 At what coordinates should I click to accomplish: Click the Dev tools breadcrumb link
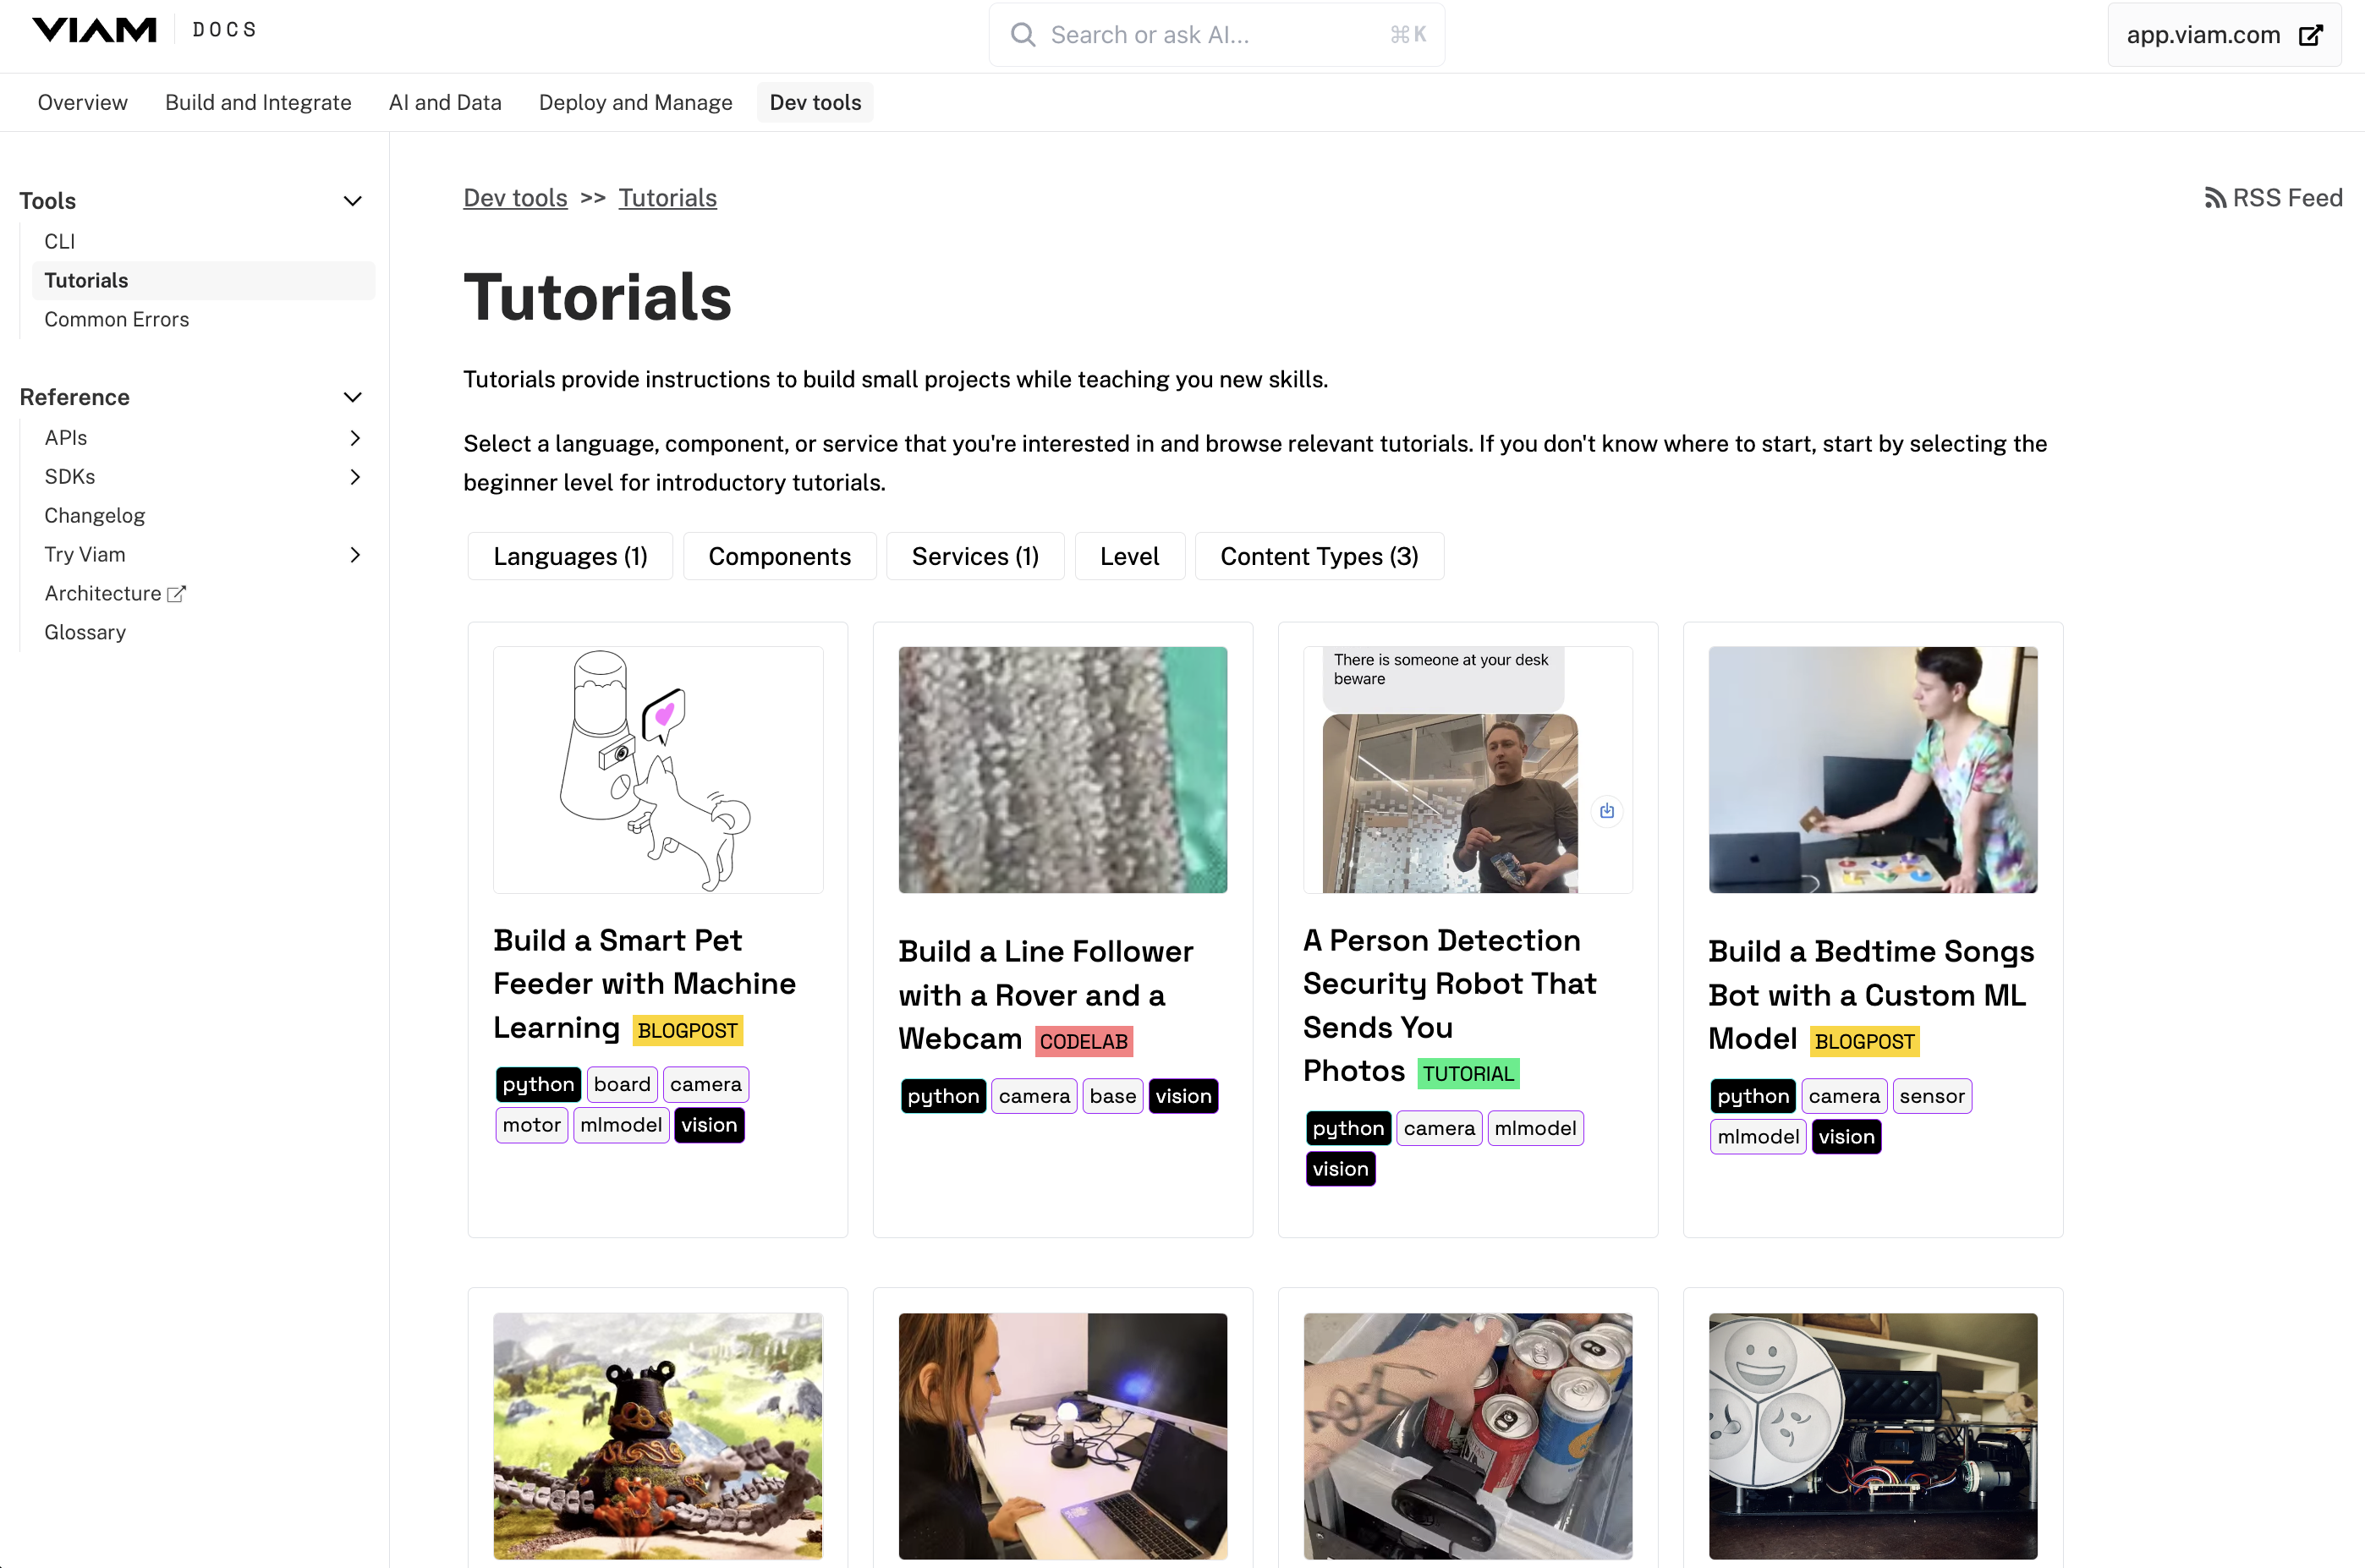click(x=515, y=198)
